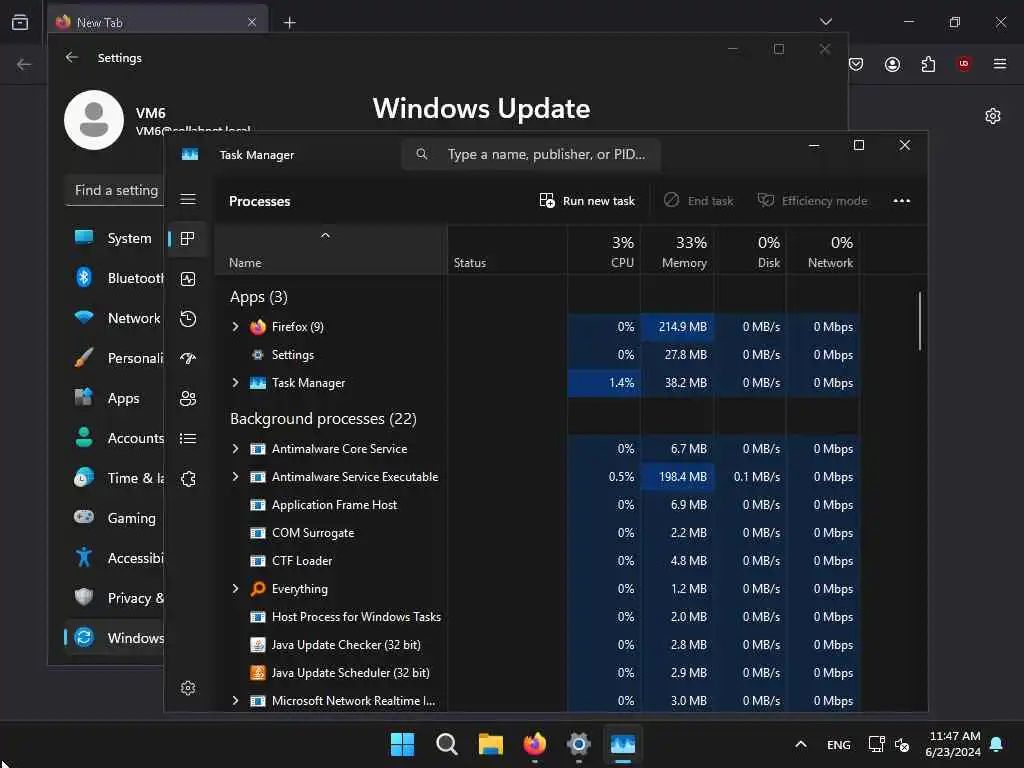Click the End task button
This screenshot has height=768, width=1024.
698,200
